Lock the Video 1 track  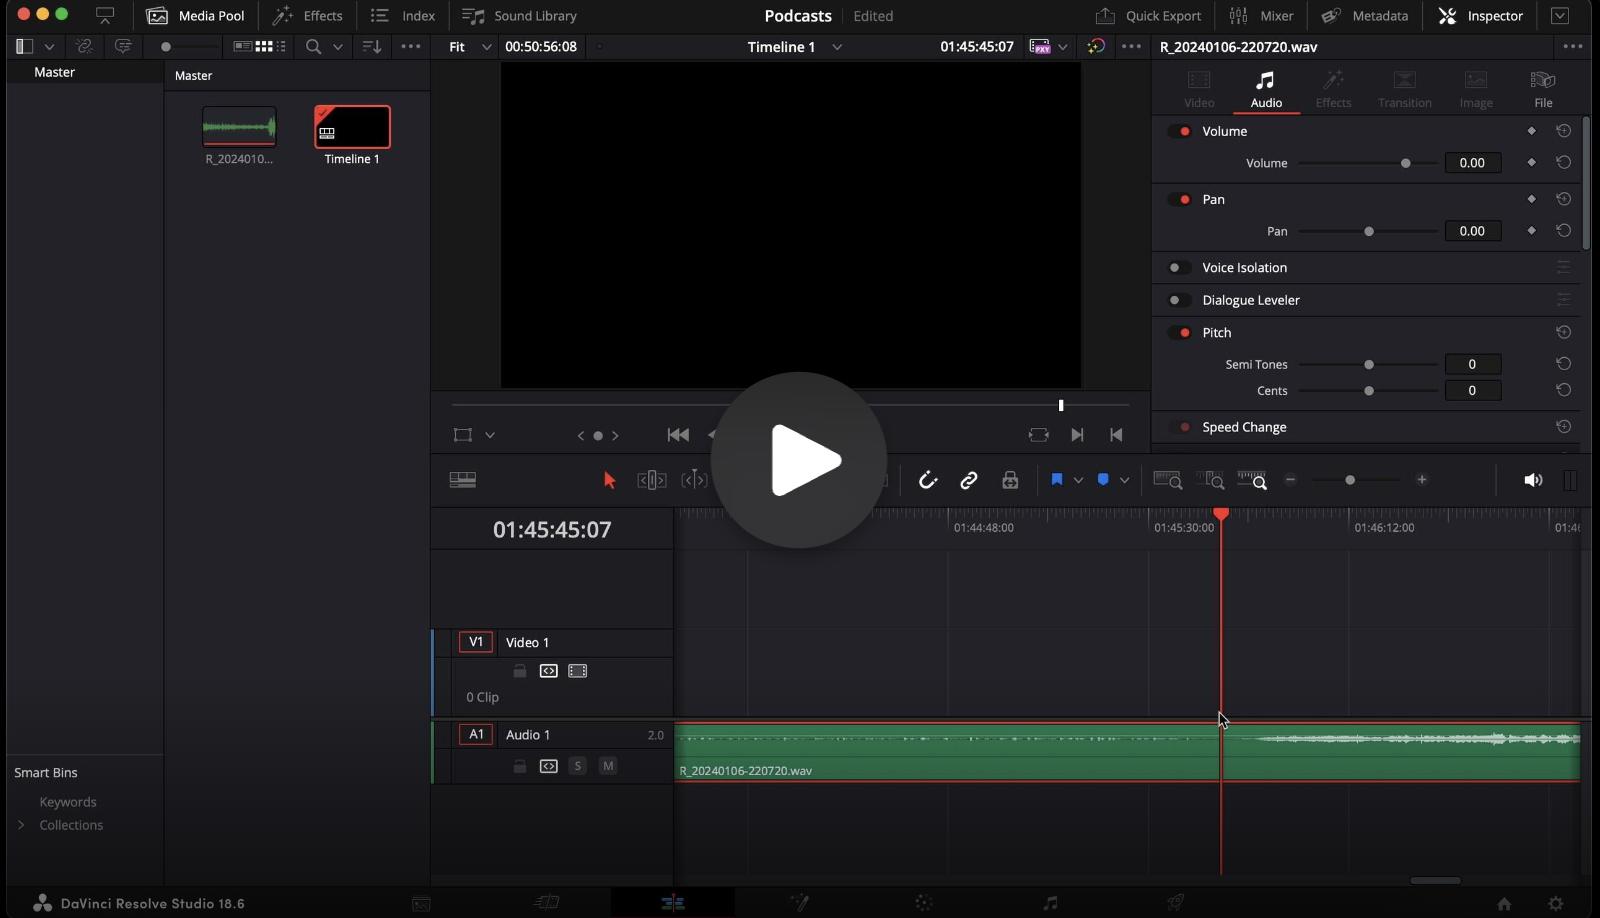(x=519, y=671)
